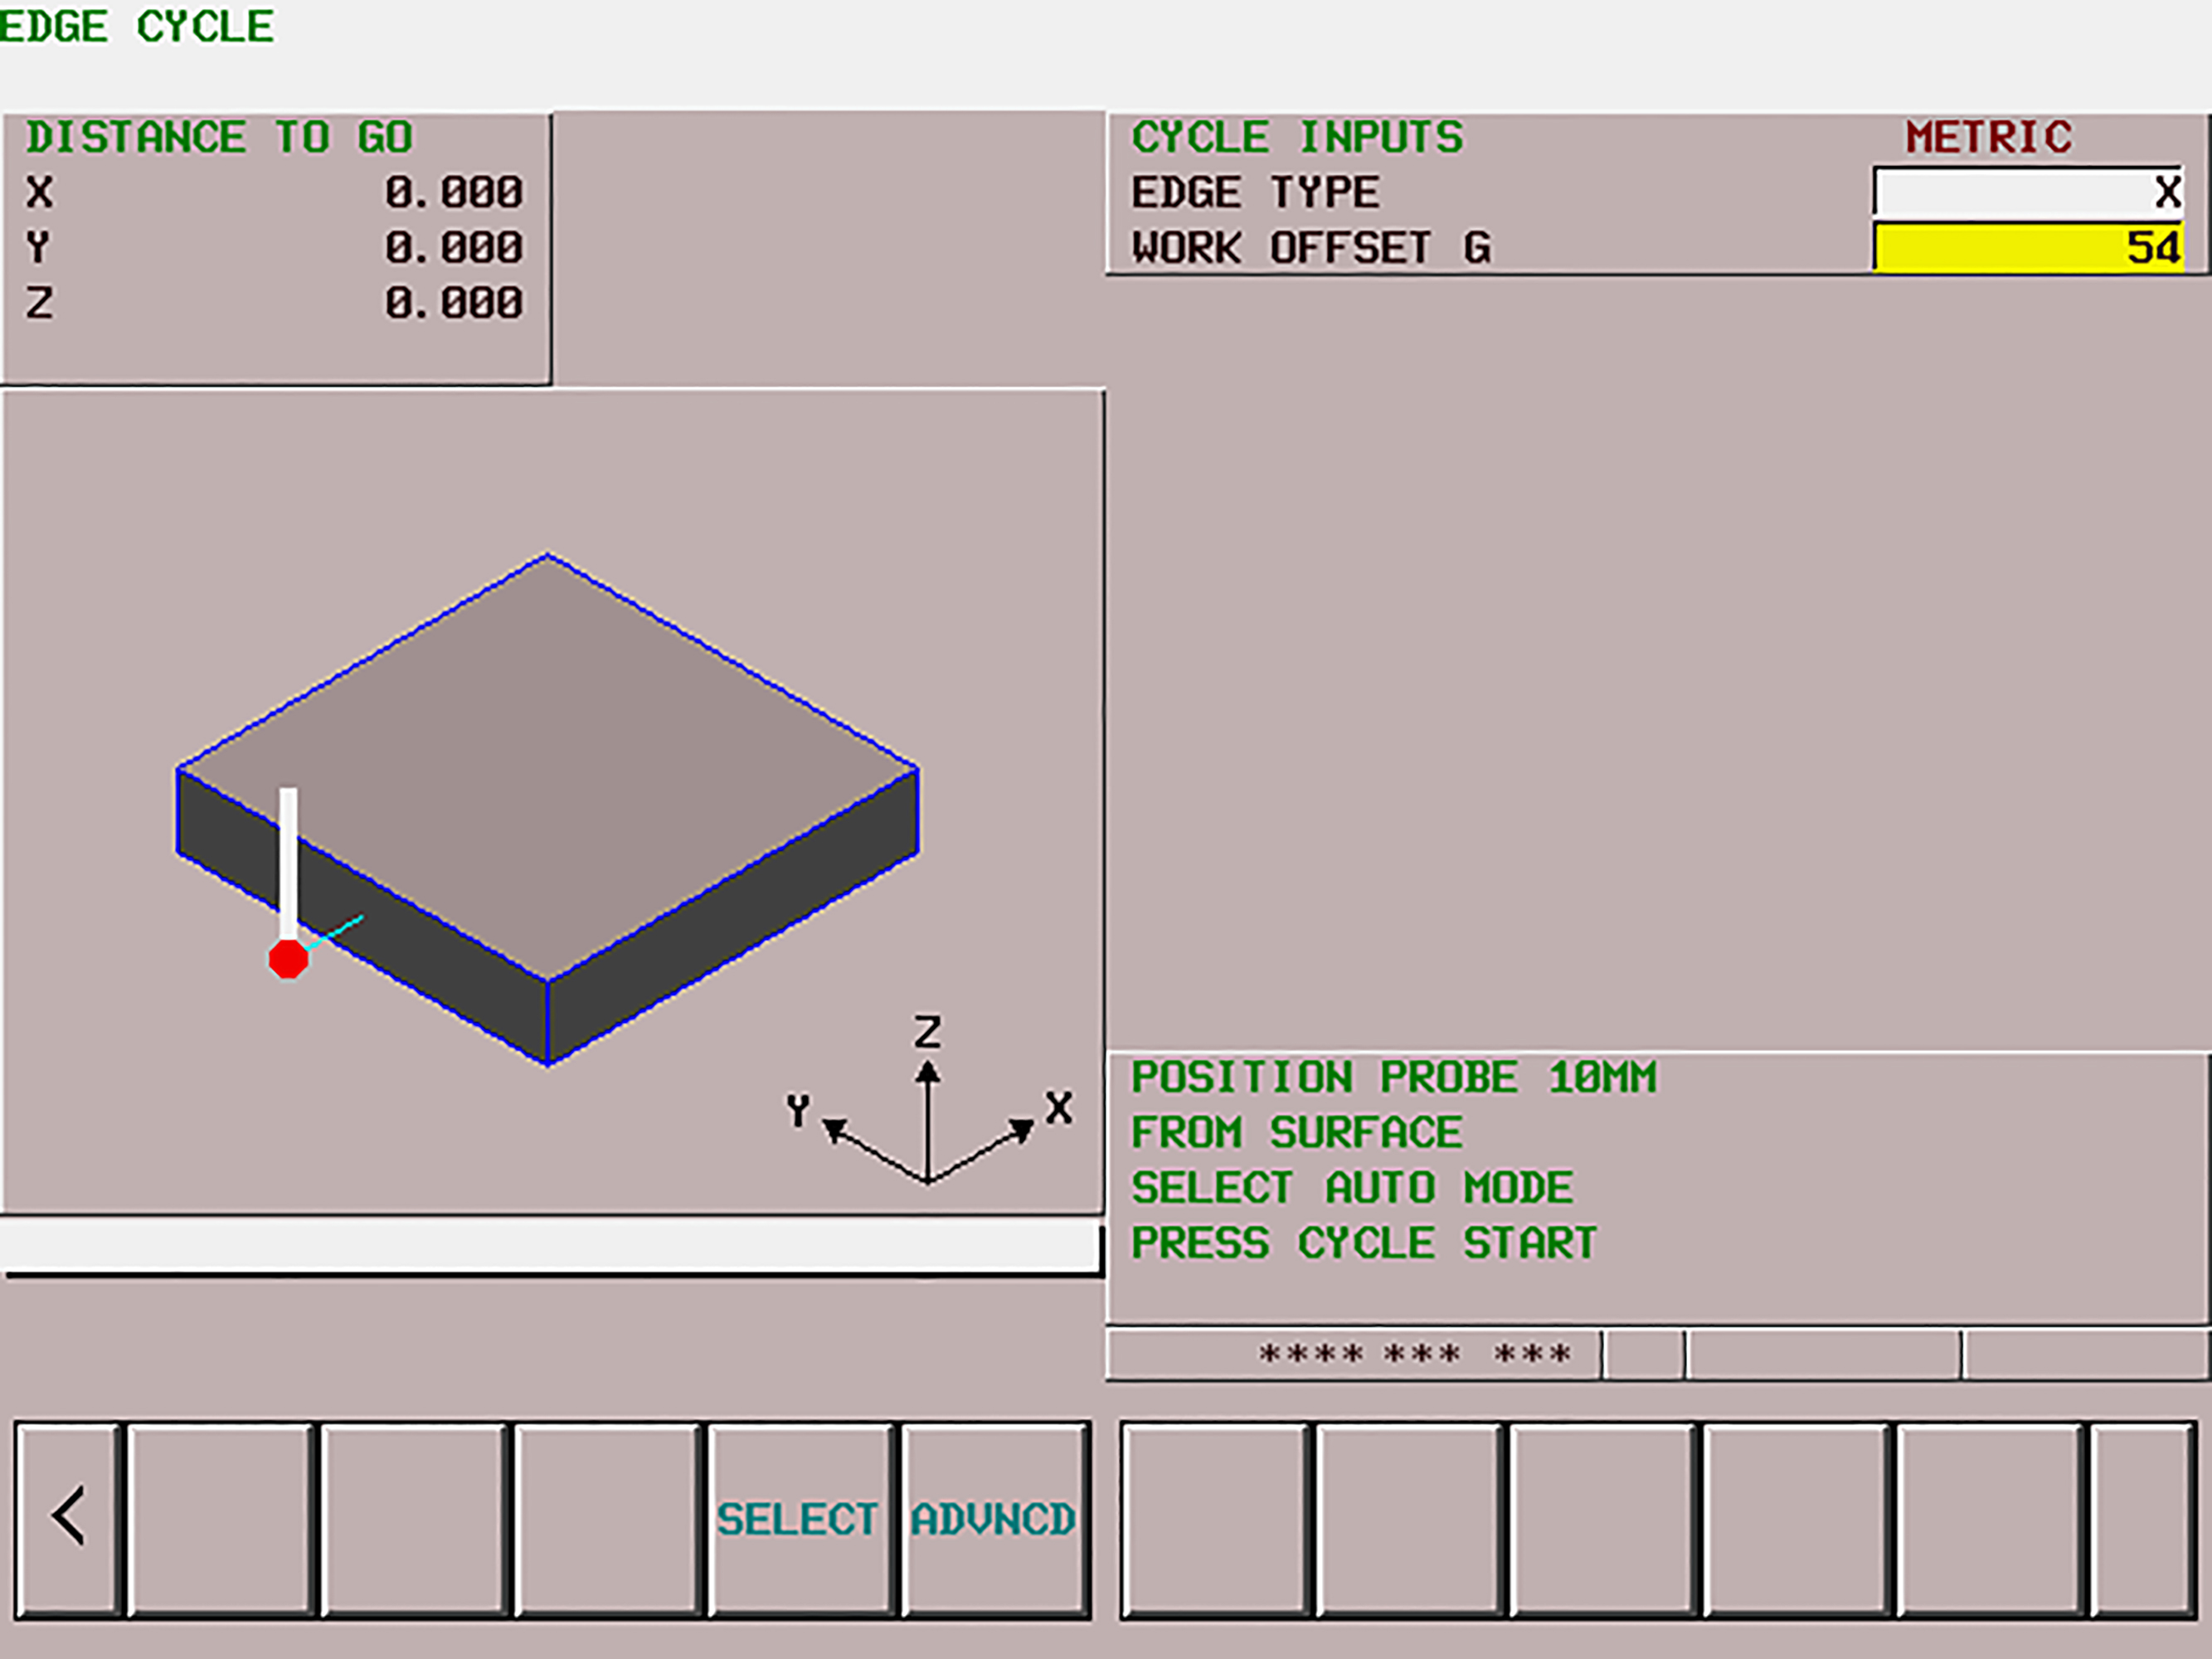Click the status asterisks field
This screenshot has width=2212, height=1659.
(x=1414, y=1355)
